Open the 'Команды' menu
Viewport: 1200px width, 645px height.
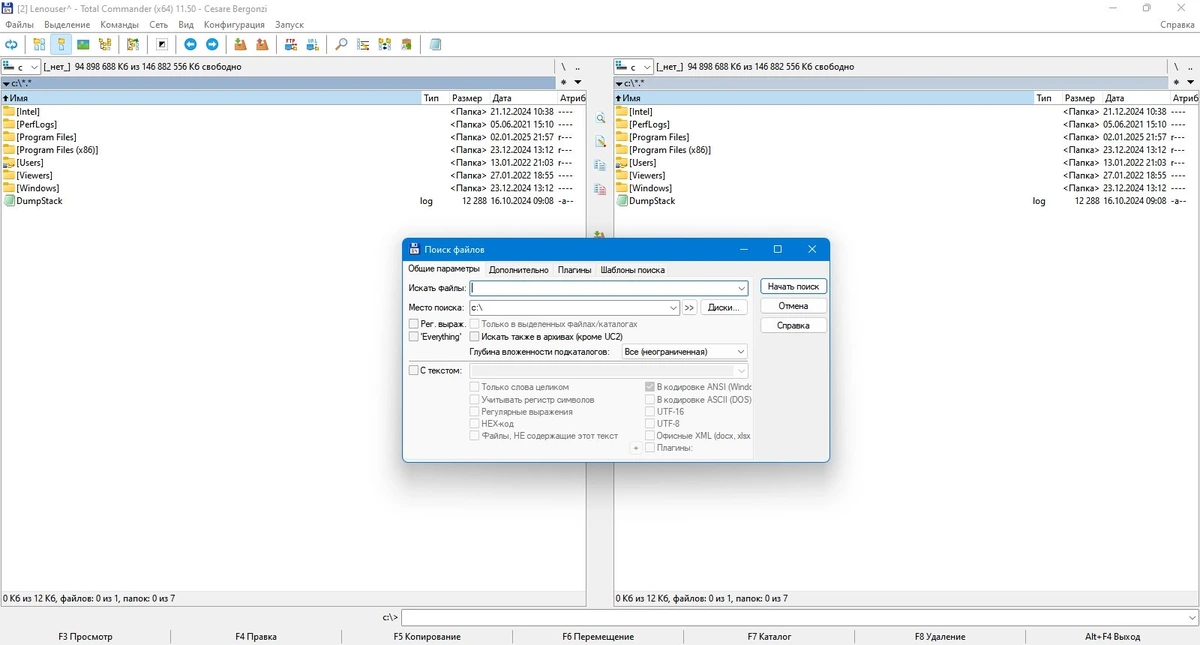click(120, 24)
